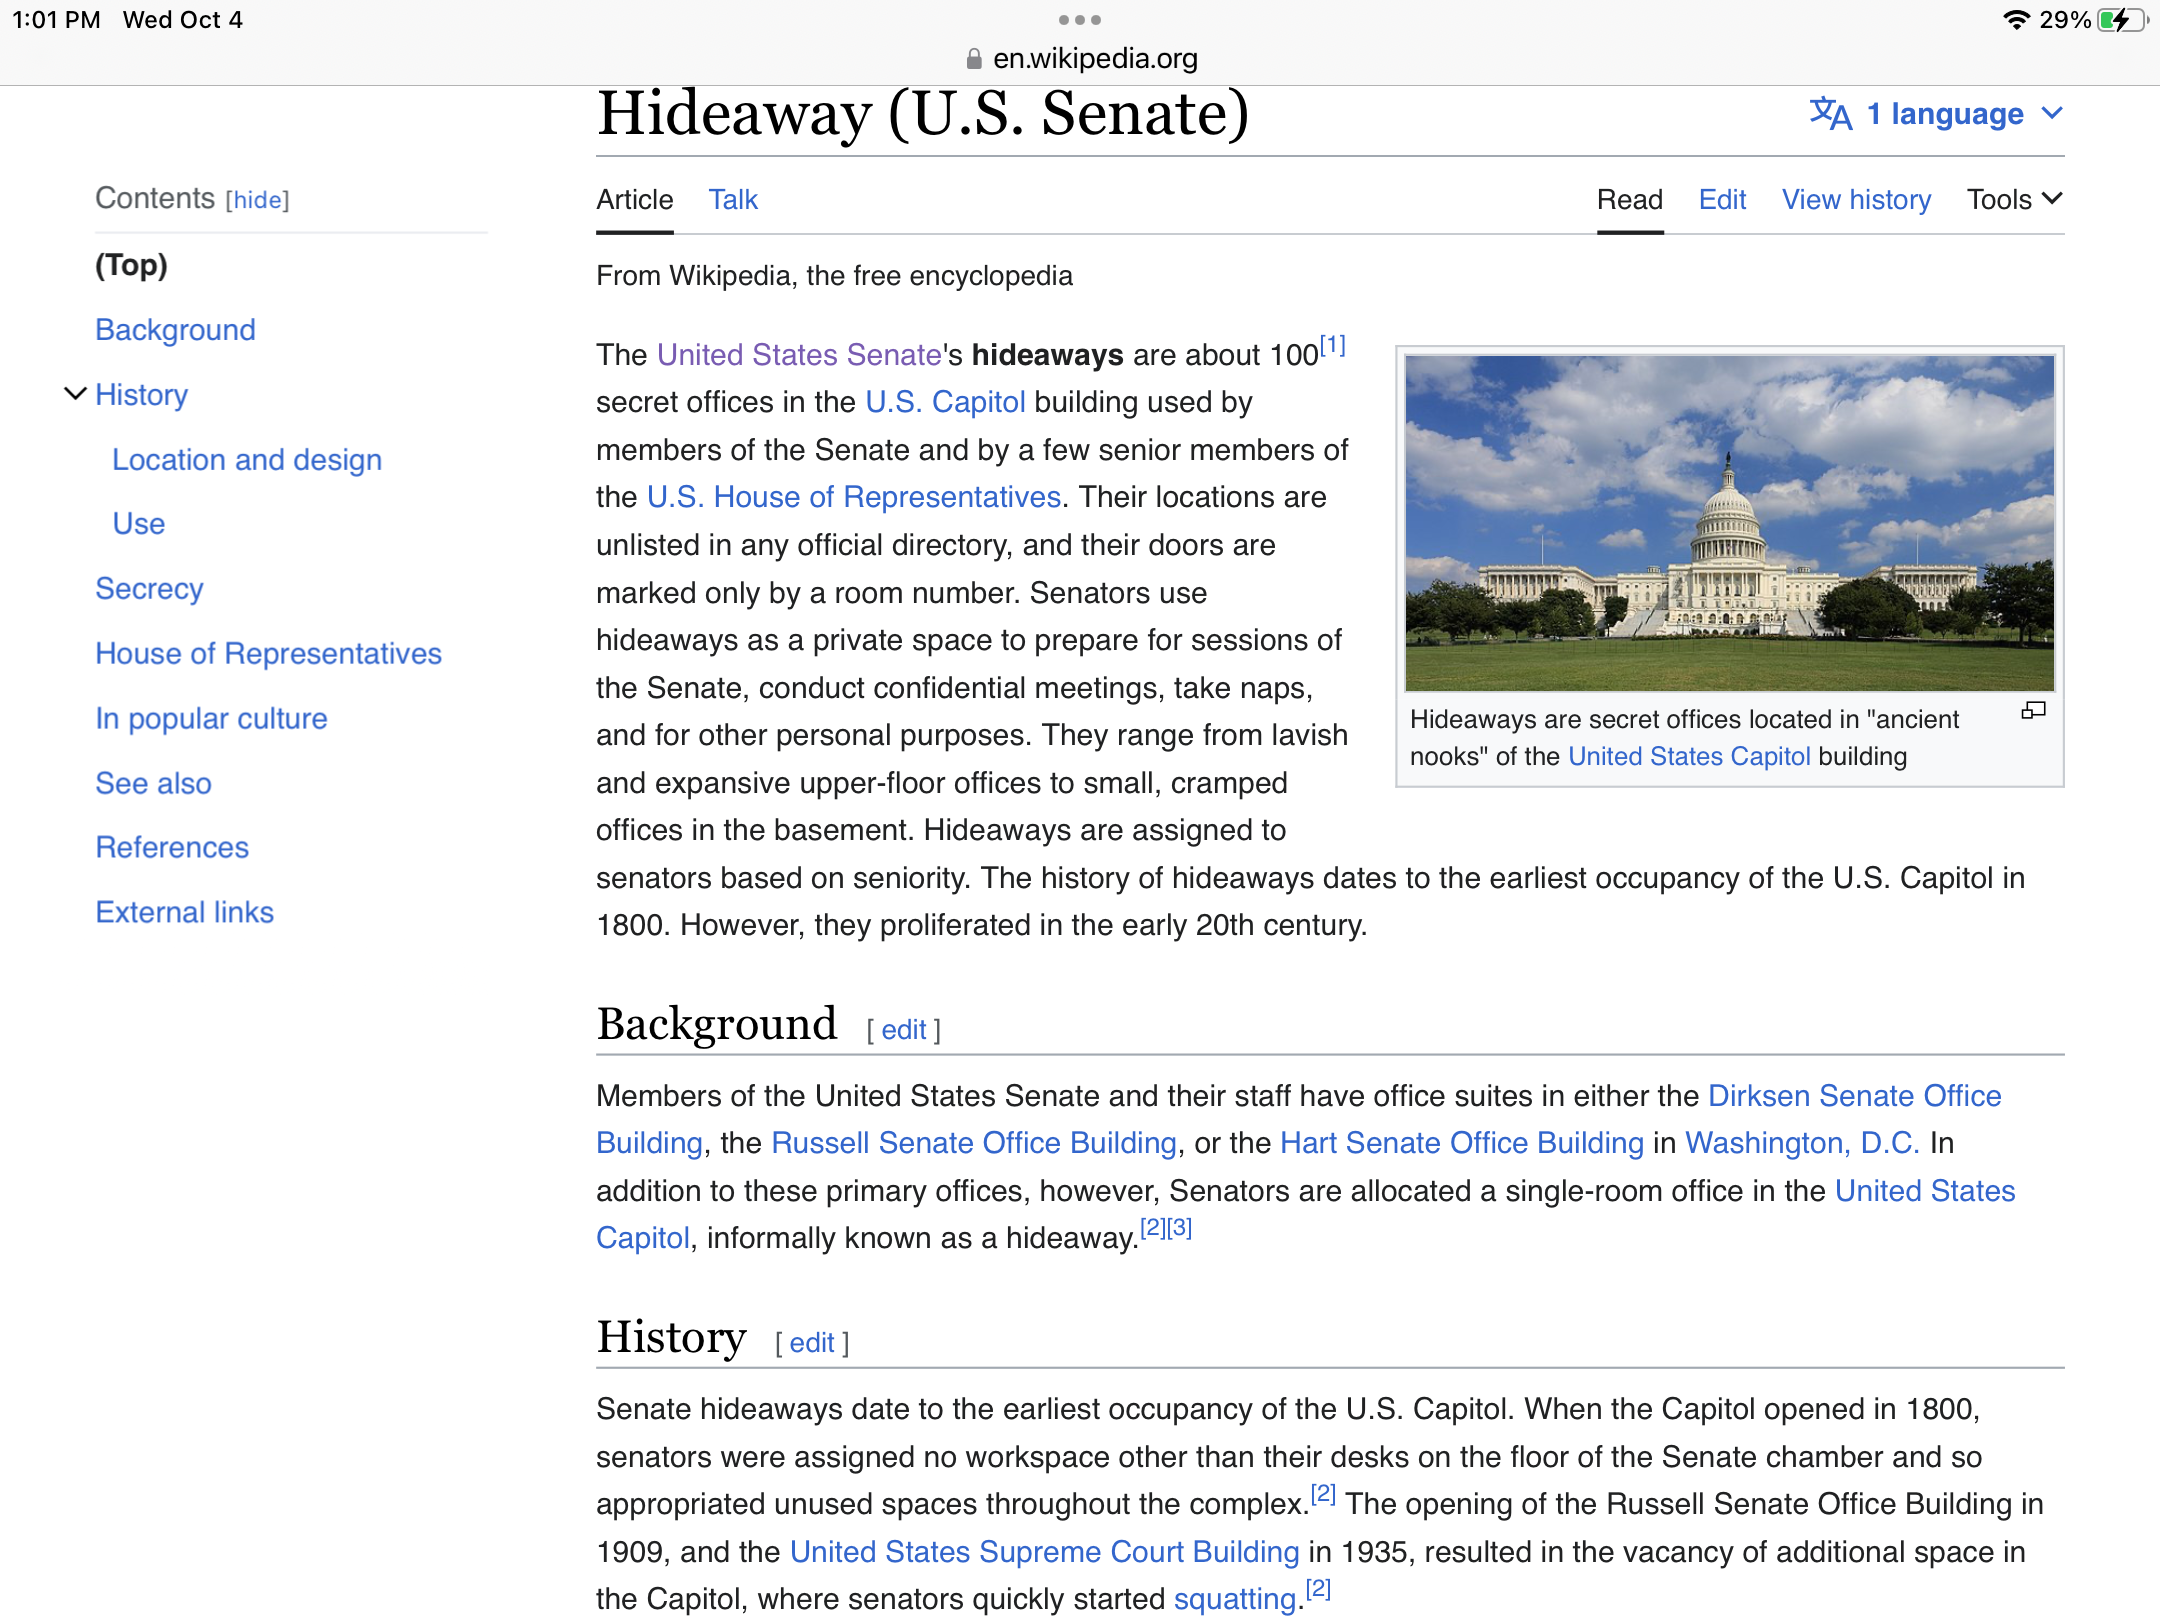The width and height of the screenshot is (2160, 1620).
Task: Tap citation [2] after 'squatting'
Action: click(x=1319, y=1589)
